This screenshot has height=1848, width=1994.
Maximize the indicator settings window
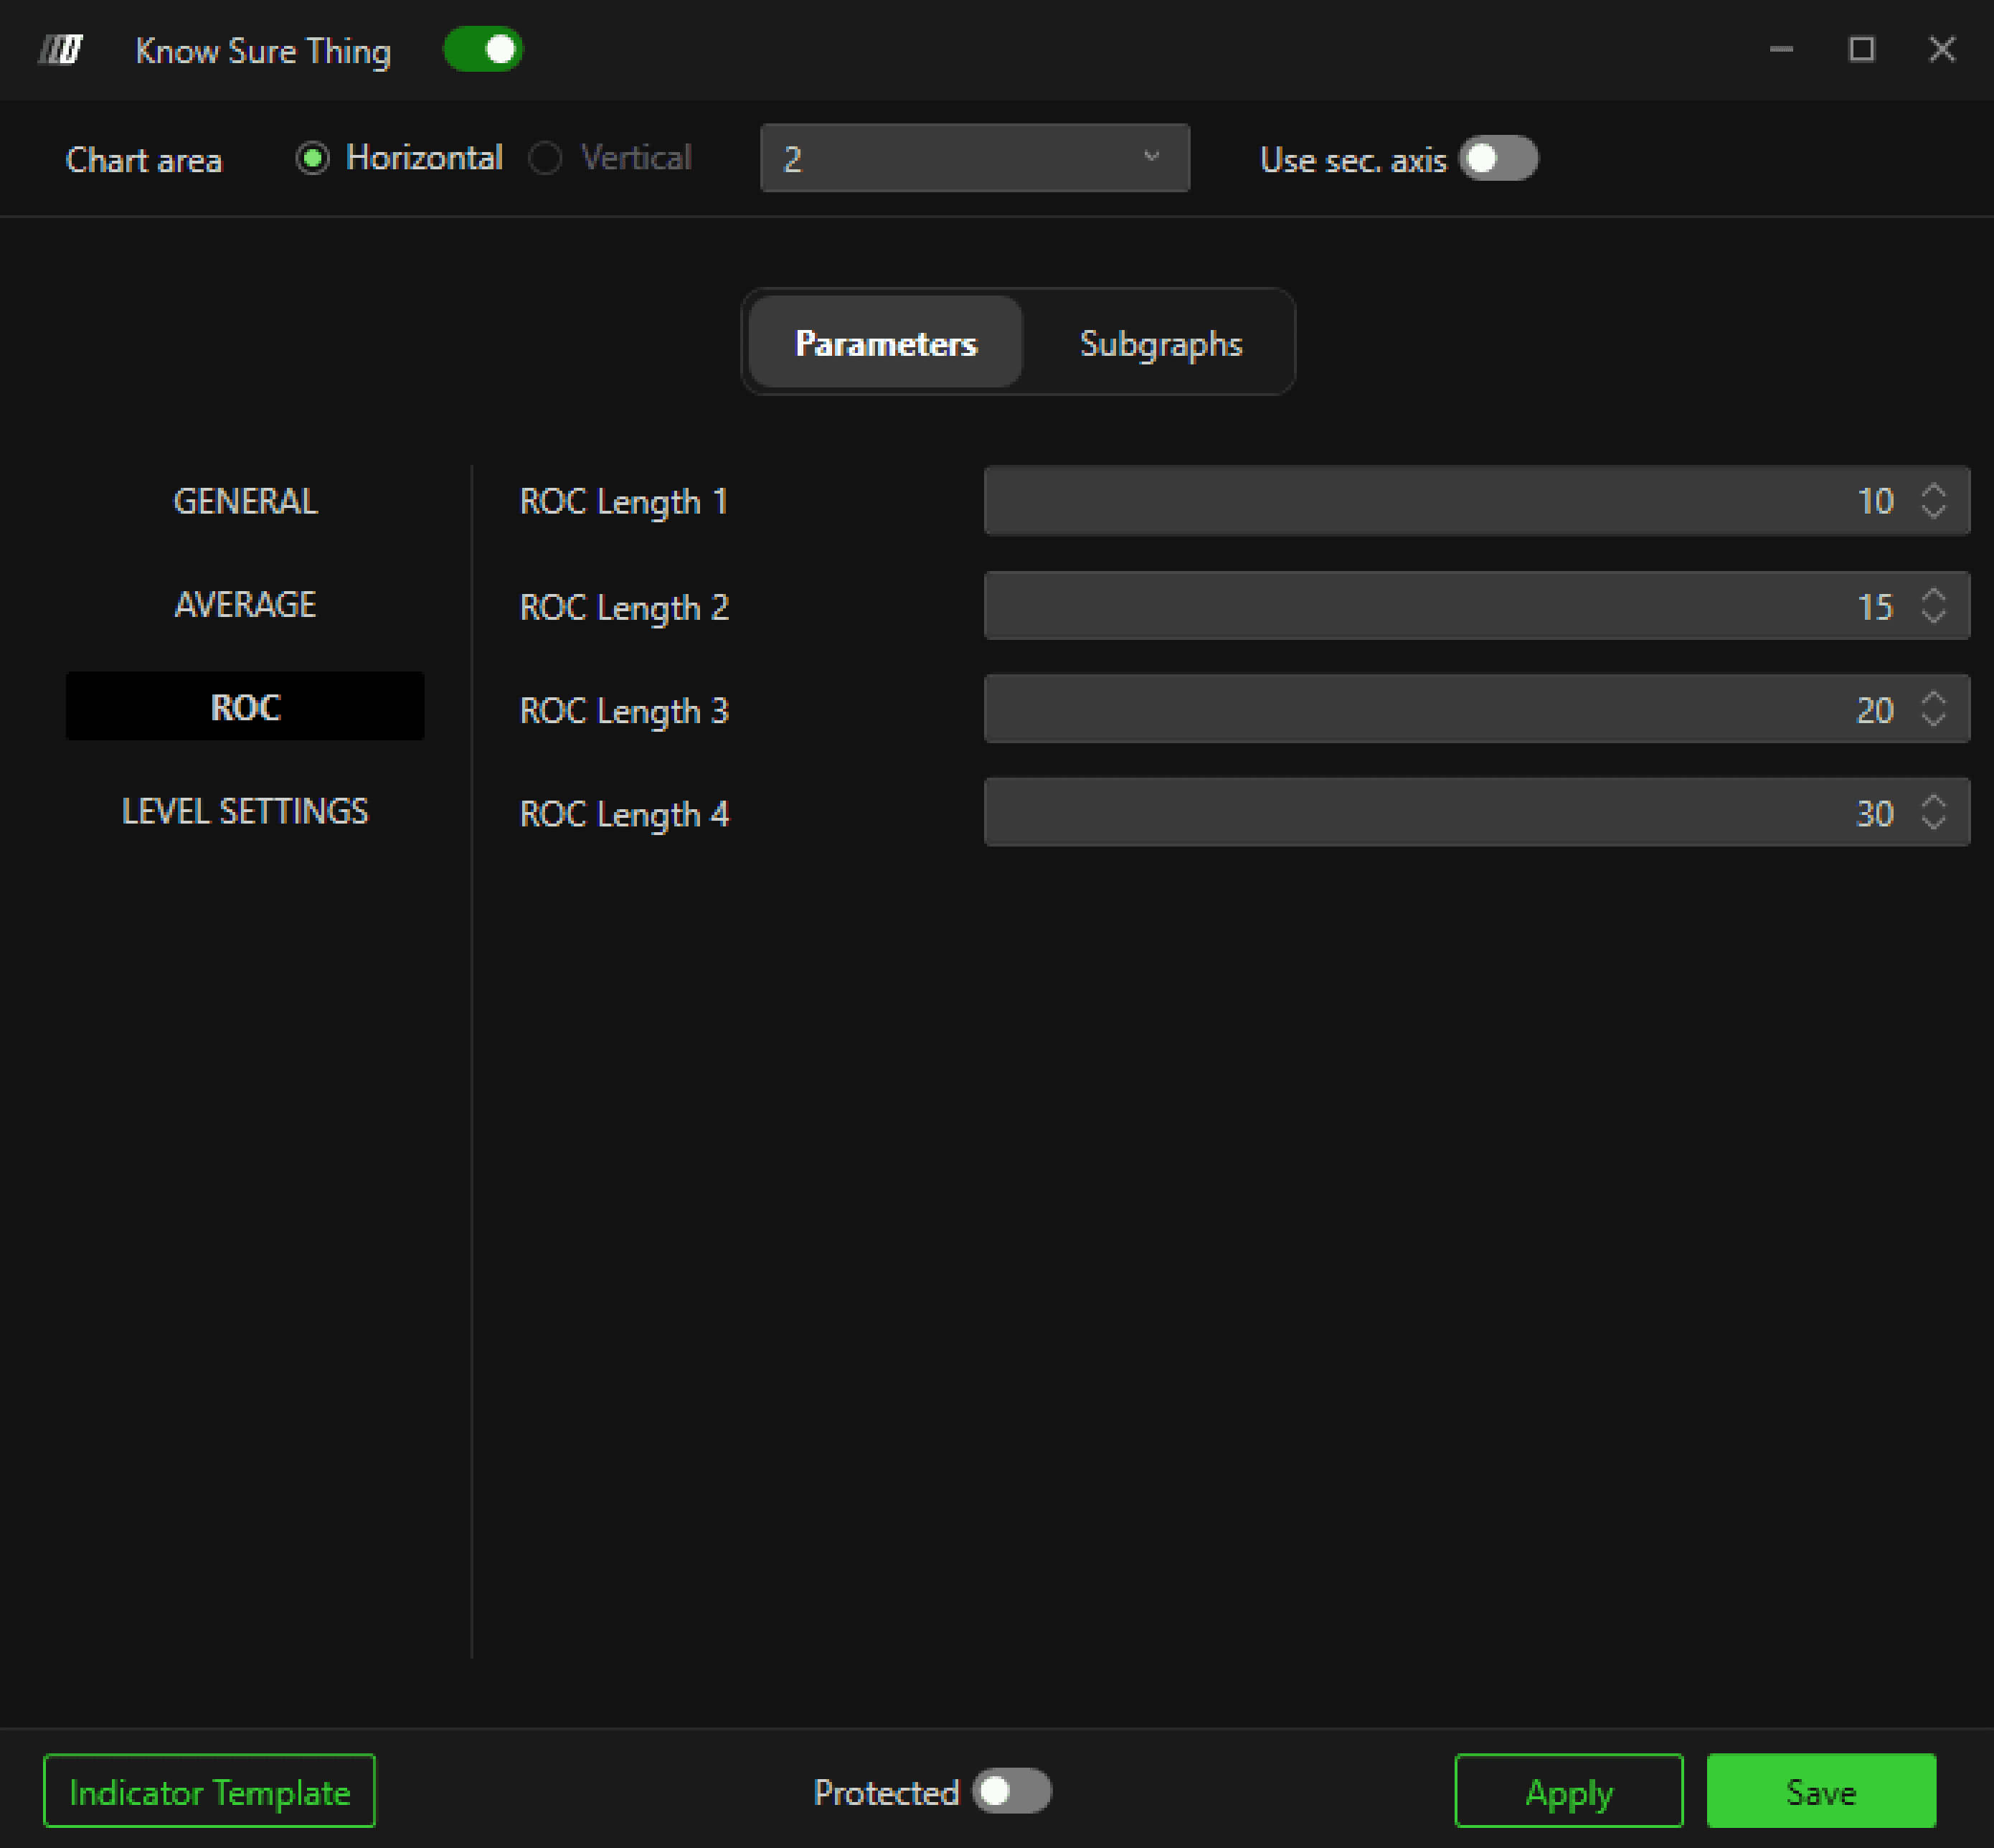tap(1861, 49)
